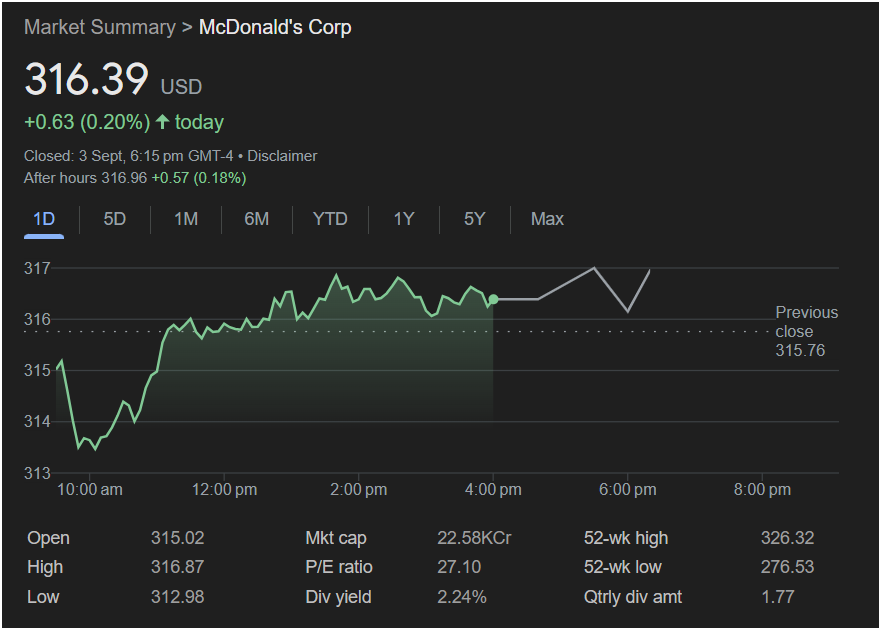Click the Low value 312.98

pyautogui.click(x=178, y=596)
